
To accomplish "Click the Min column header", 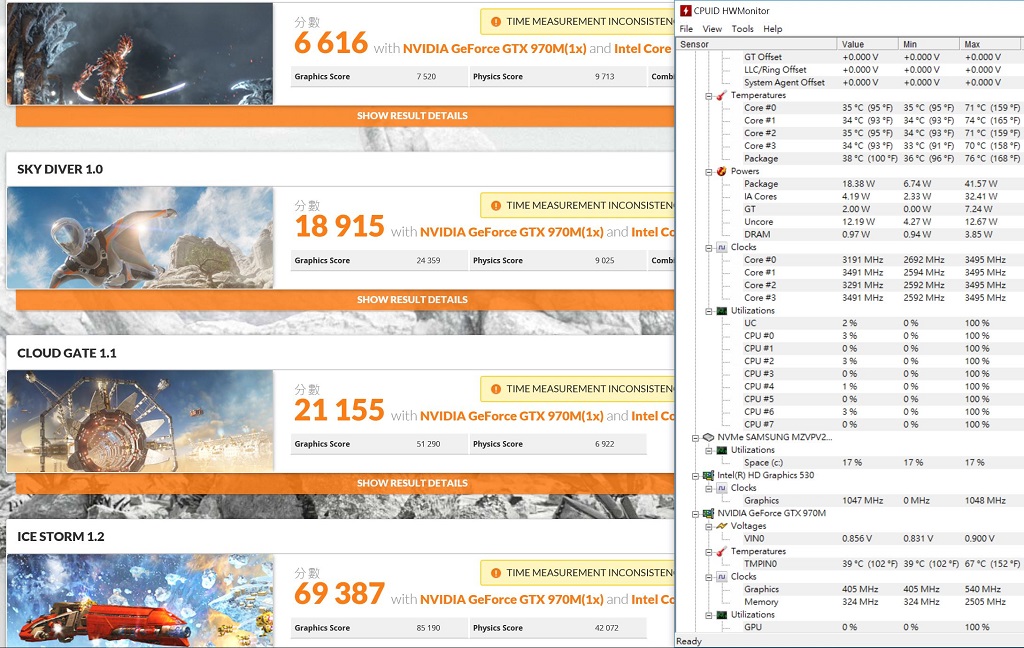I will tap(929, 44).
